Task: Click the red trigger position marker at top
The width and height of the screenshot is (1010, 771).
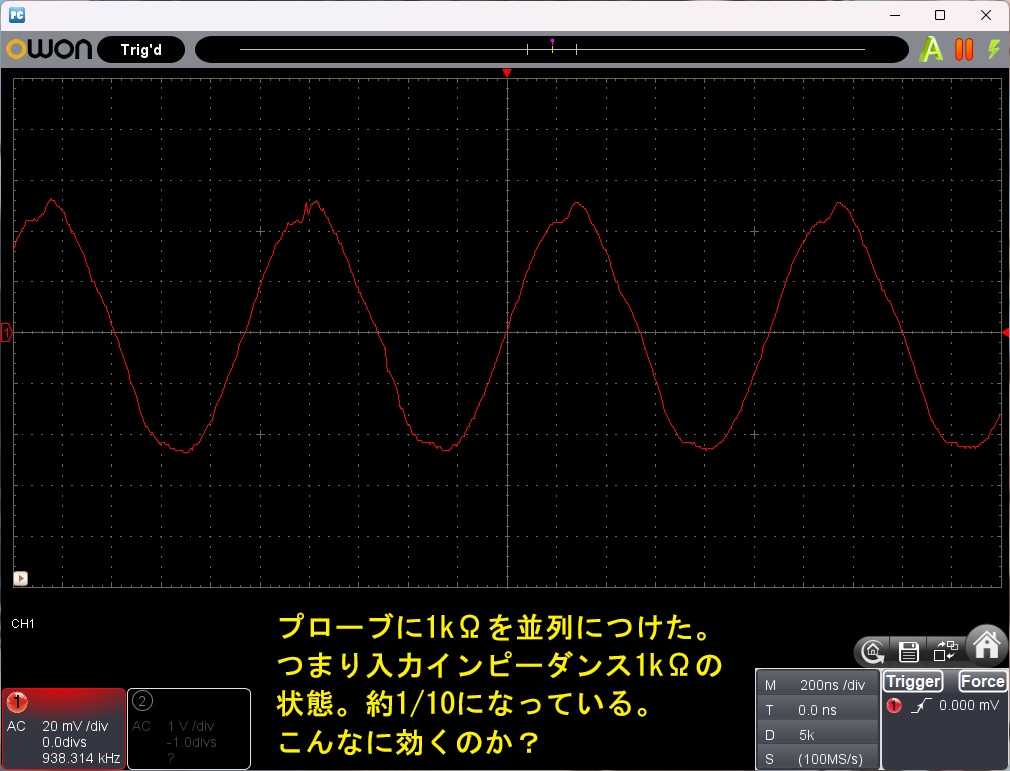Action: coord(507,73)
